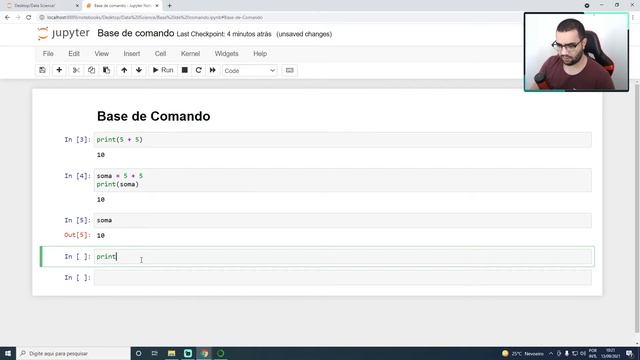The image size is (640, 360).
Task: Open the green circle app on taskbar
Action: click(221, 353)
